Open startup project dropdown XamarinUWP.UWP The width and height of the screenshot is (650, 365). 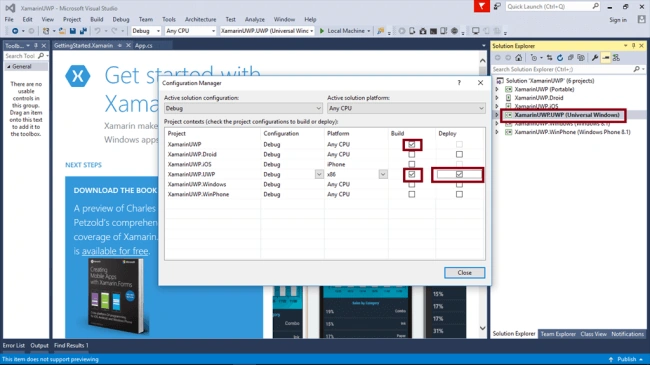pos(267,31)
